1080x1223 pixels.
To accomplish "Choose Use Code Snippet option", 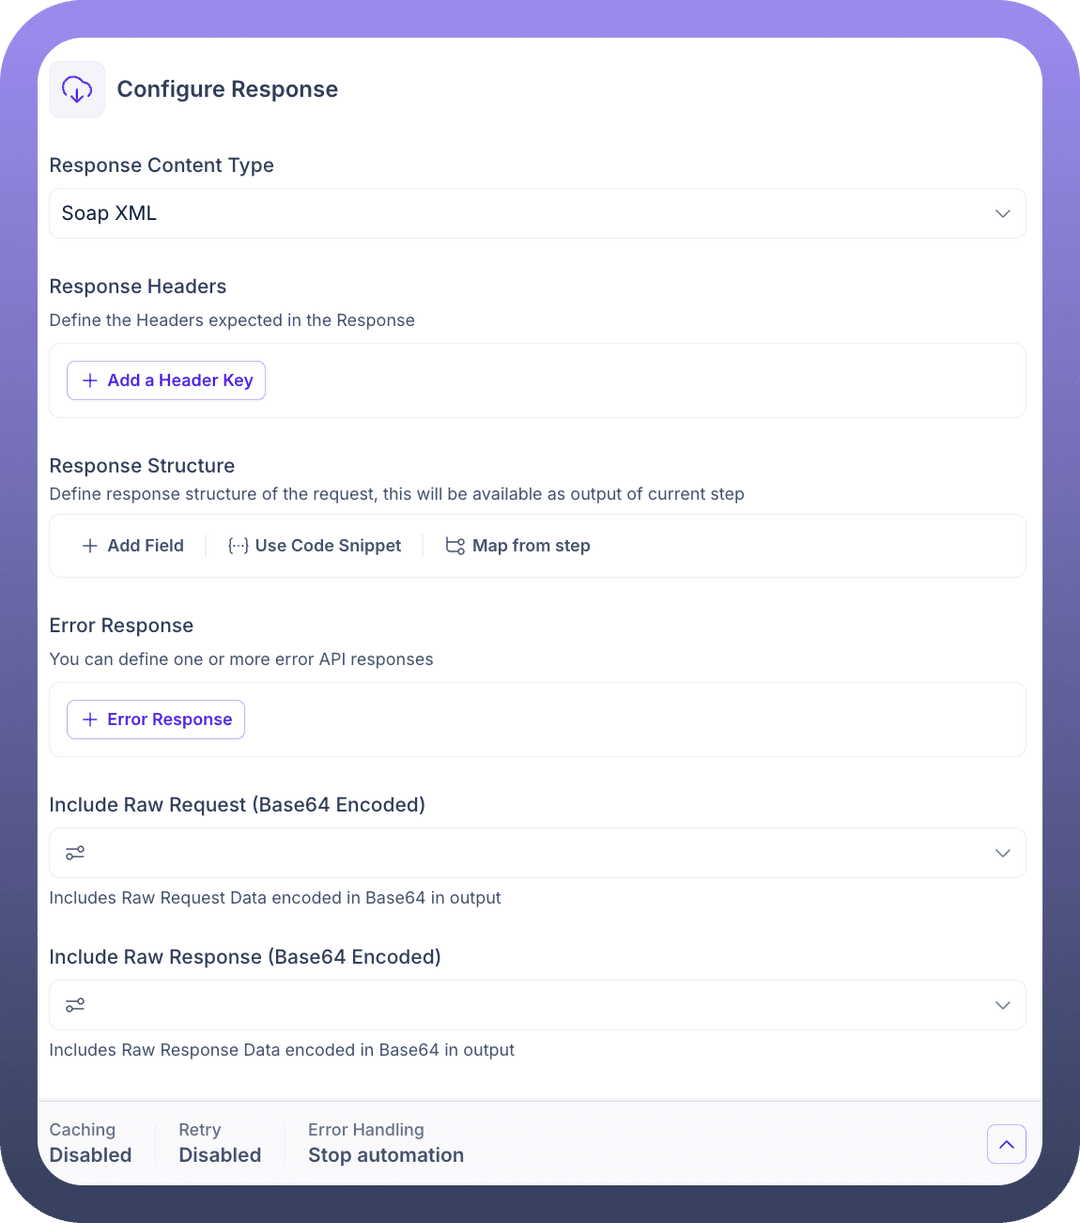I will point(328,546).
